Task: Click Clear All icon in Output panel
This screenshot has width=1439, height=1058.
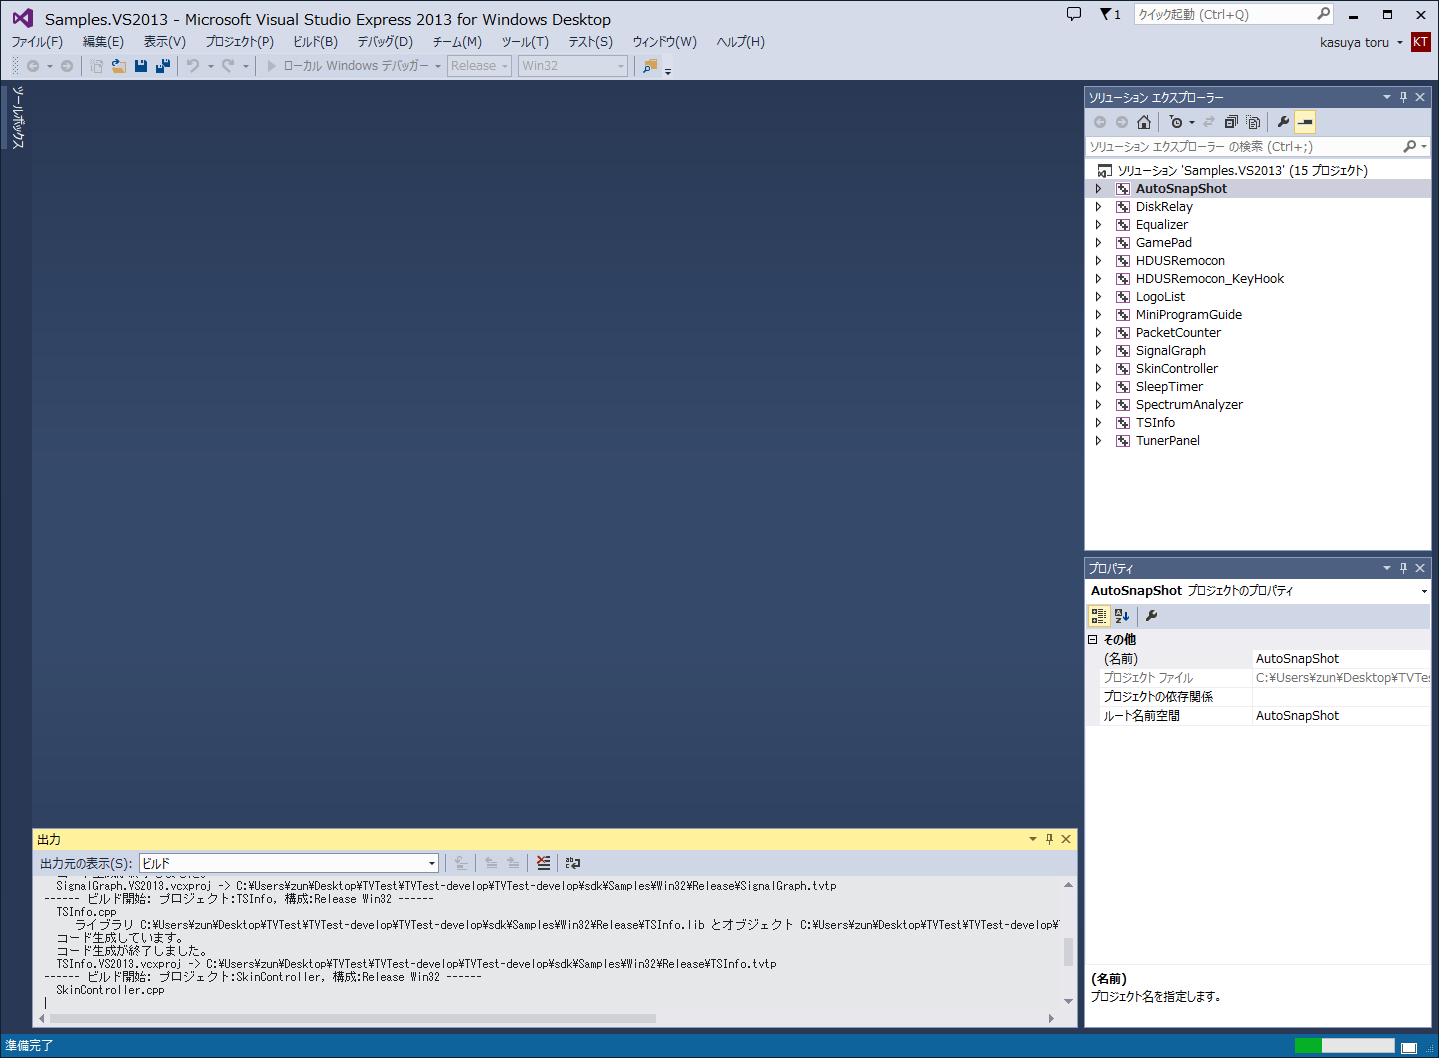Action: point(543,863)
